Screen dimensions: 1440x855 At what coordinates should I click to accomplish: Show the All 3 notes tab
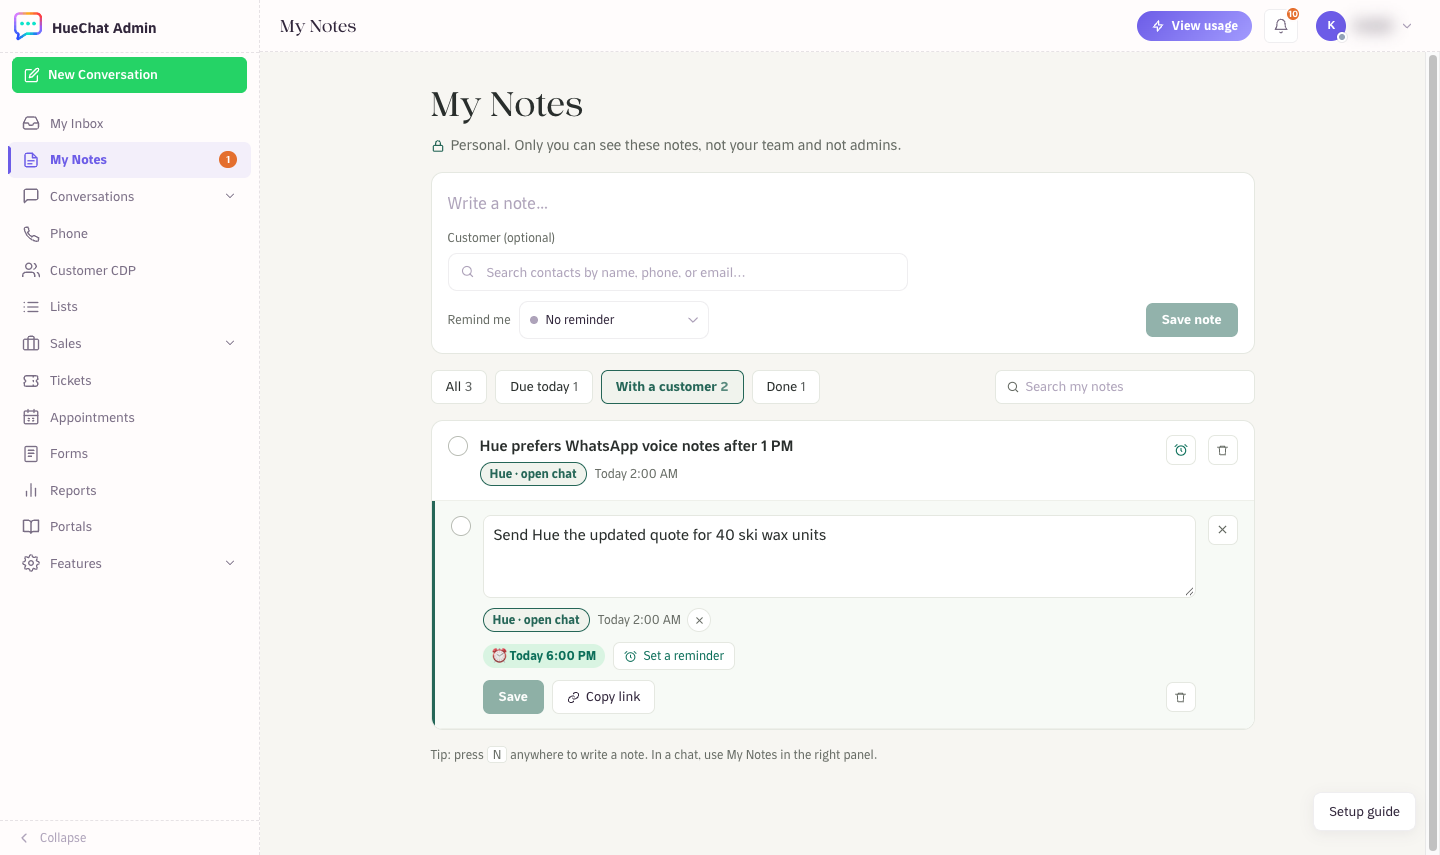click(x=459, y=387)
